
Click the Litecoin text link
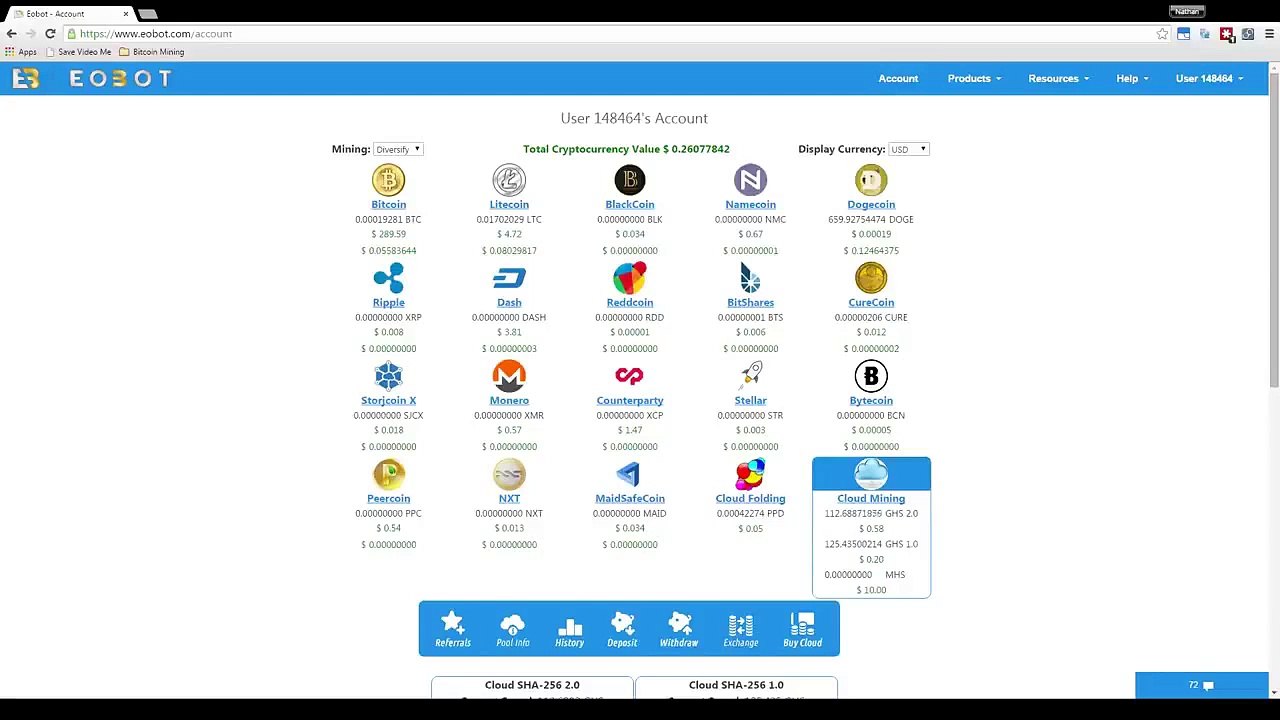pyautogui.click(x=509, y=204)
